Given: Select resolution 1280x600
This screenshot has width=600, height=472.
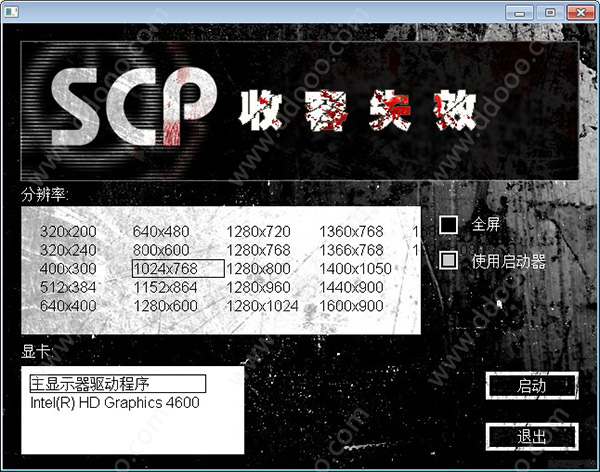Looking at the screenshot, I should 165,306.
